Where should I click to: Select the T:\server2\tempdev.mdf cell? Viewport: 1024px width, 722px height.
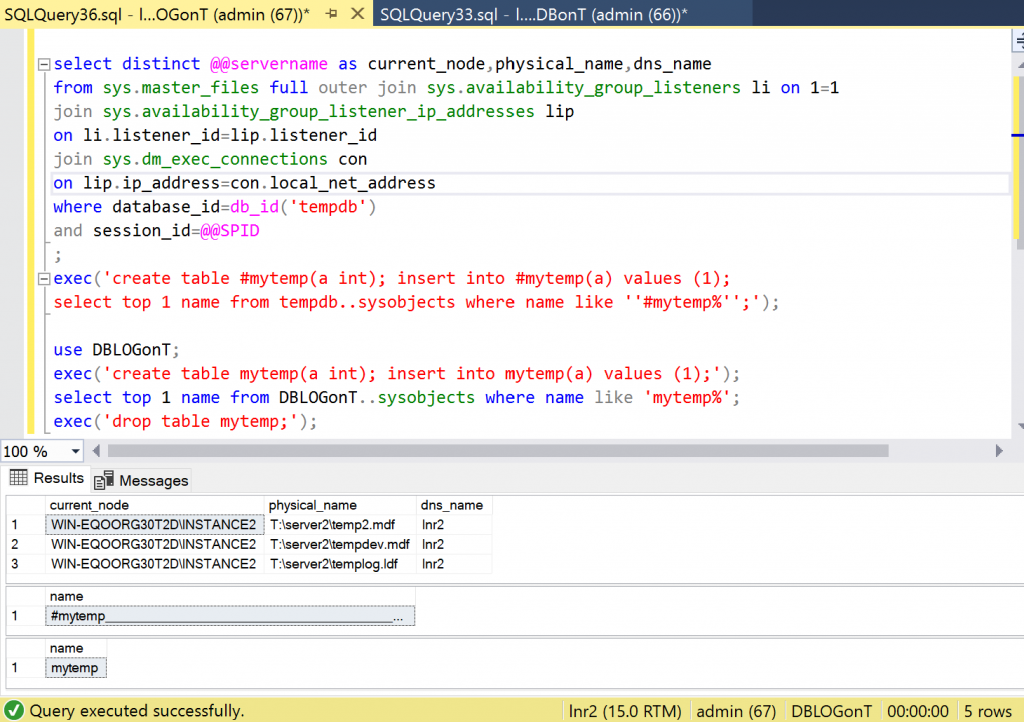pos(340,544)
